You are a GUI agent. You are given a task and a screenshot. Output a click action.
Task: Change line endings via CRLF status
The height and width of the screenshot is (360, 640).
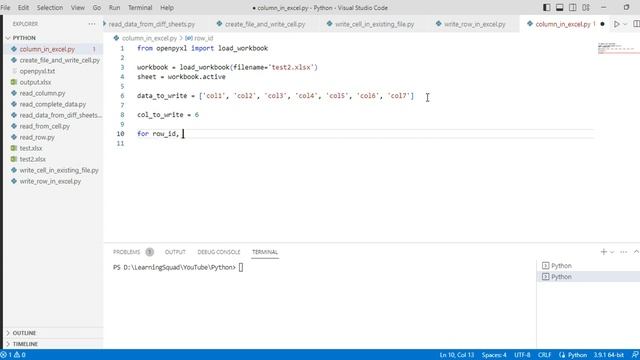(544, 355)
